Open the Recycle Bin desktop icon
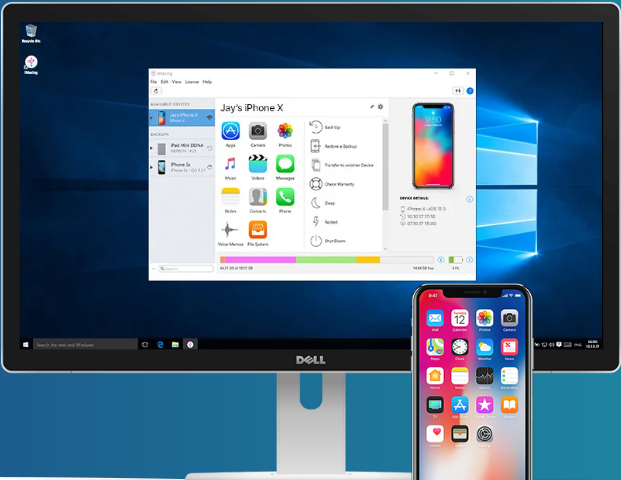 (x=31, y=33)
